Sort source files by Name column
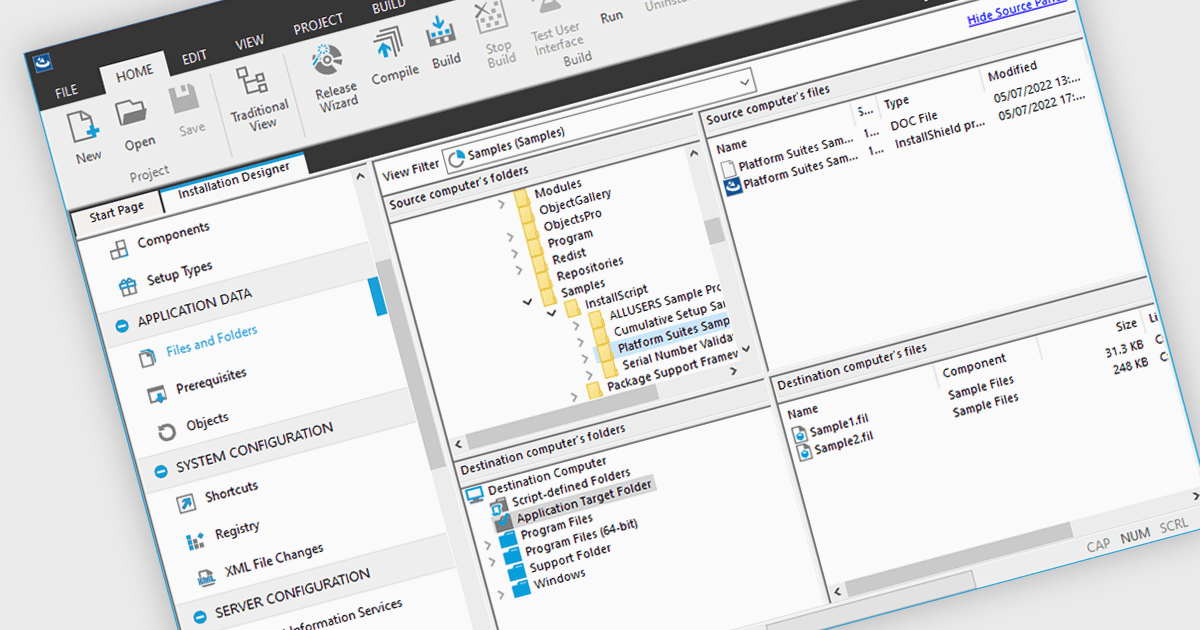The image size is (1200, 630). point(731,146)
